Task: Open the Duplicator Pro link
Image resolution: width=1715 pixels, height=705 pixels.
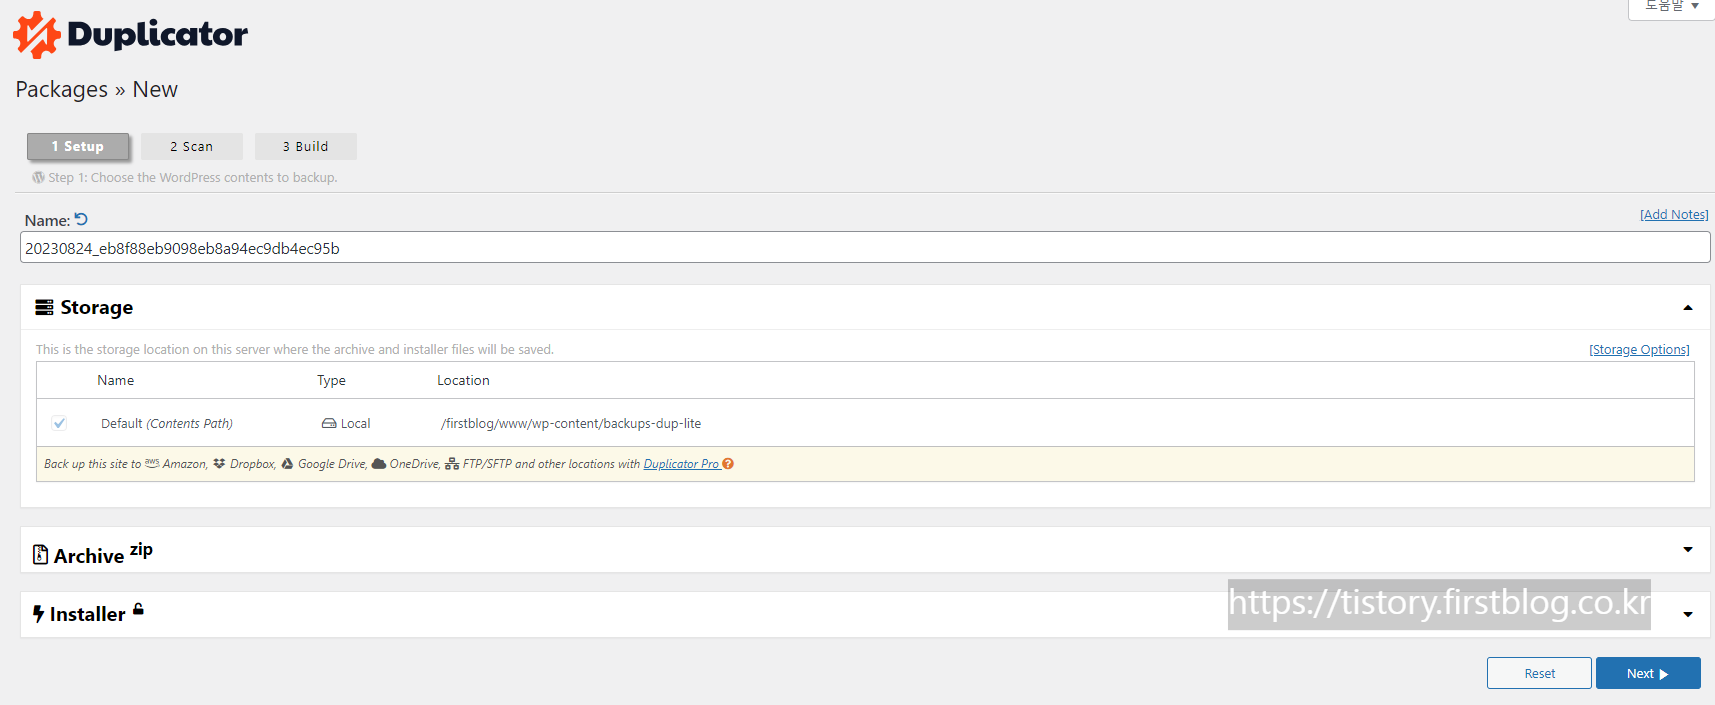Action: 681,464
